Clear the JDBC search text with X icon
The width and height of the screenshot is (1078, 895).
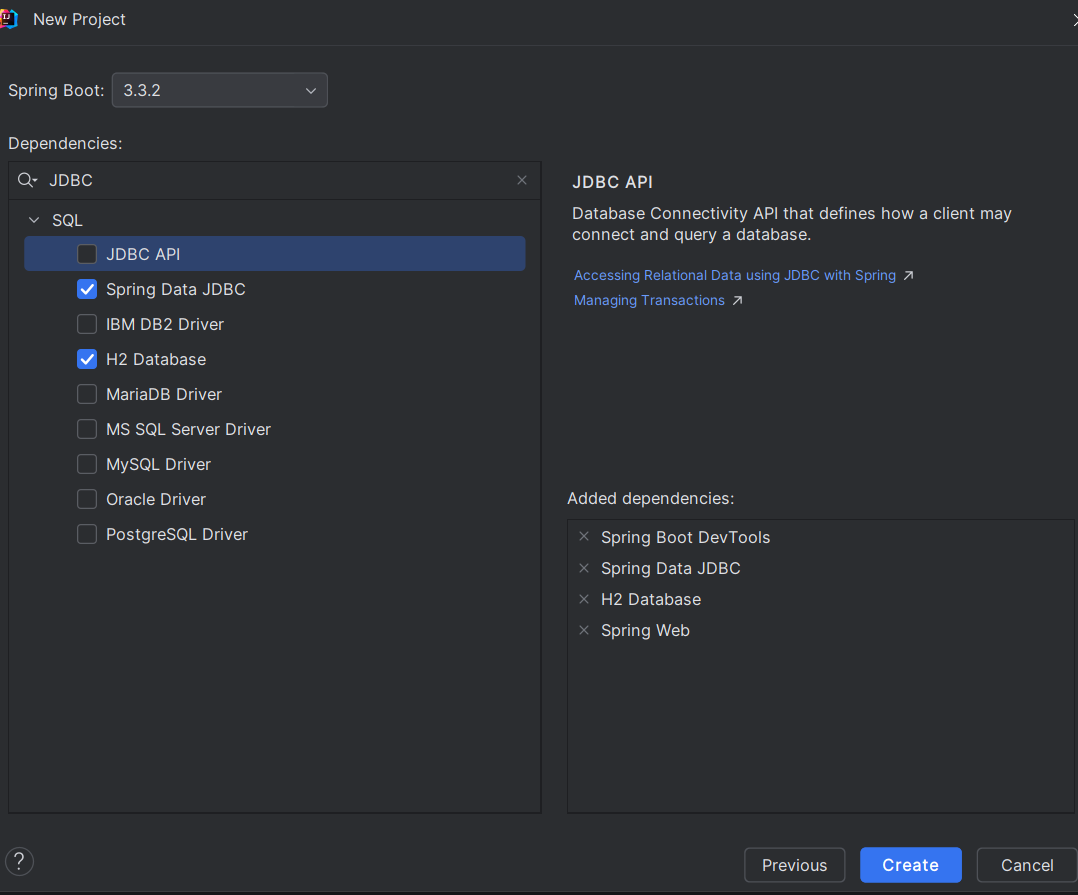pos(522,180)
